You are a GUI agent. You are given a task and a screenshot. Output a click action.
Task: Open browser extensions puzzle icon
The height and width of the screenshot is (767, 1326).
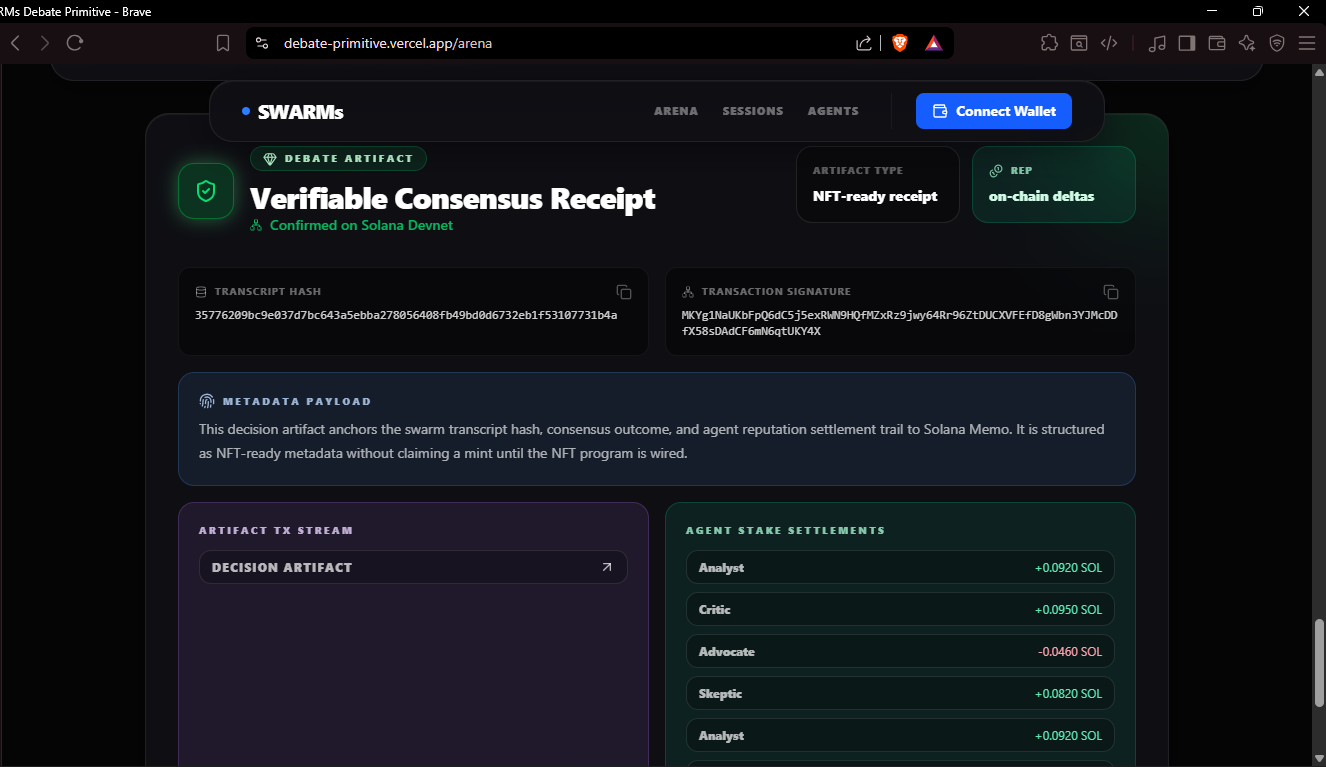(x=1049, y=43)
